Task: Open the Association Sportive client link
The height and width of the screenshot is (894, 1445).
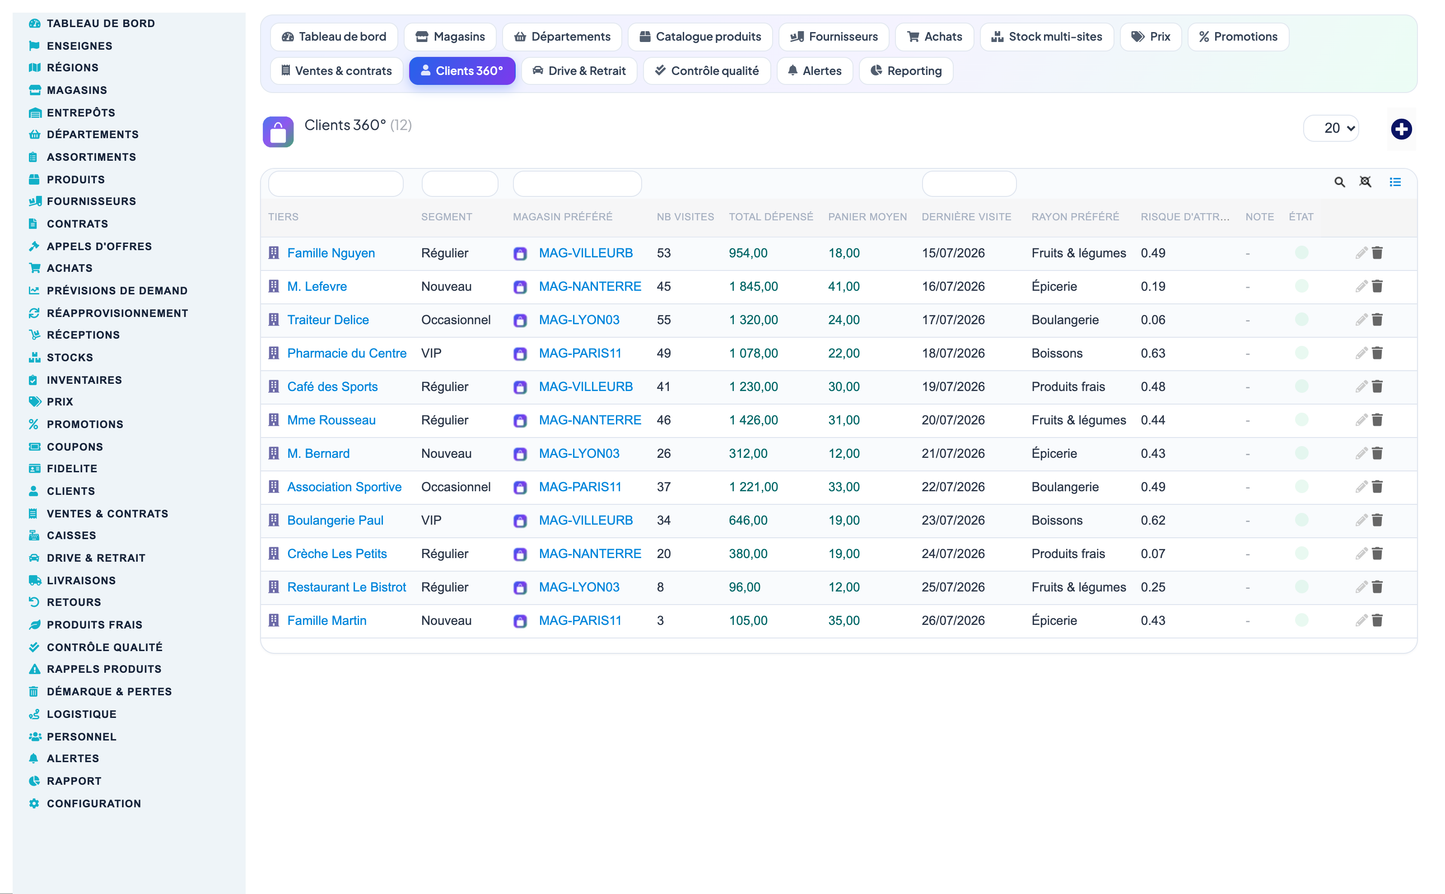Action: click(344, 487)
